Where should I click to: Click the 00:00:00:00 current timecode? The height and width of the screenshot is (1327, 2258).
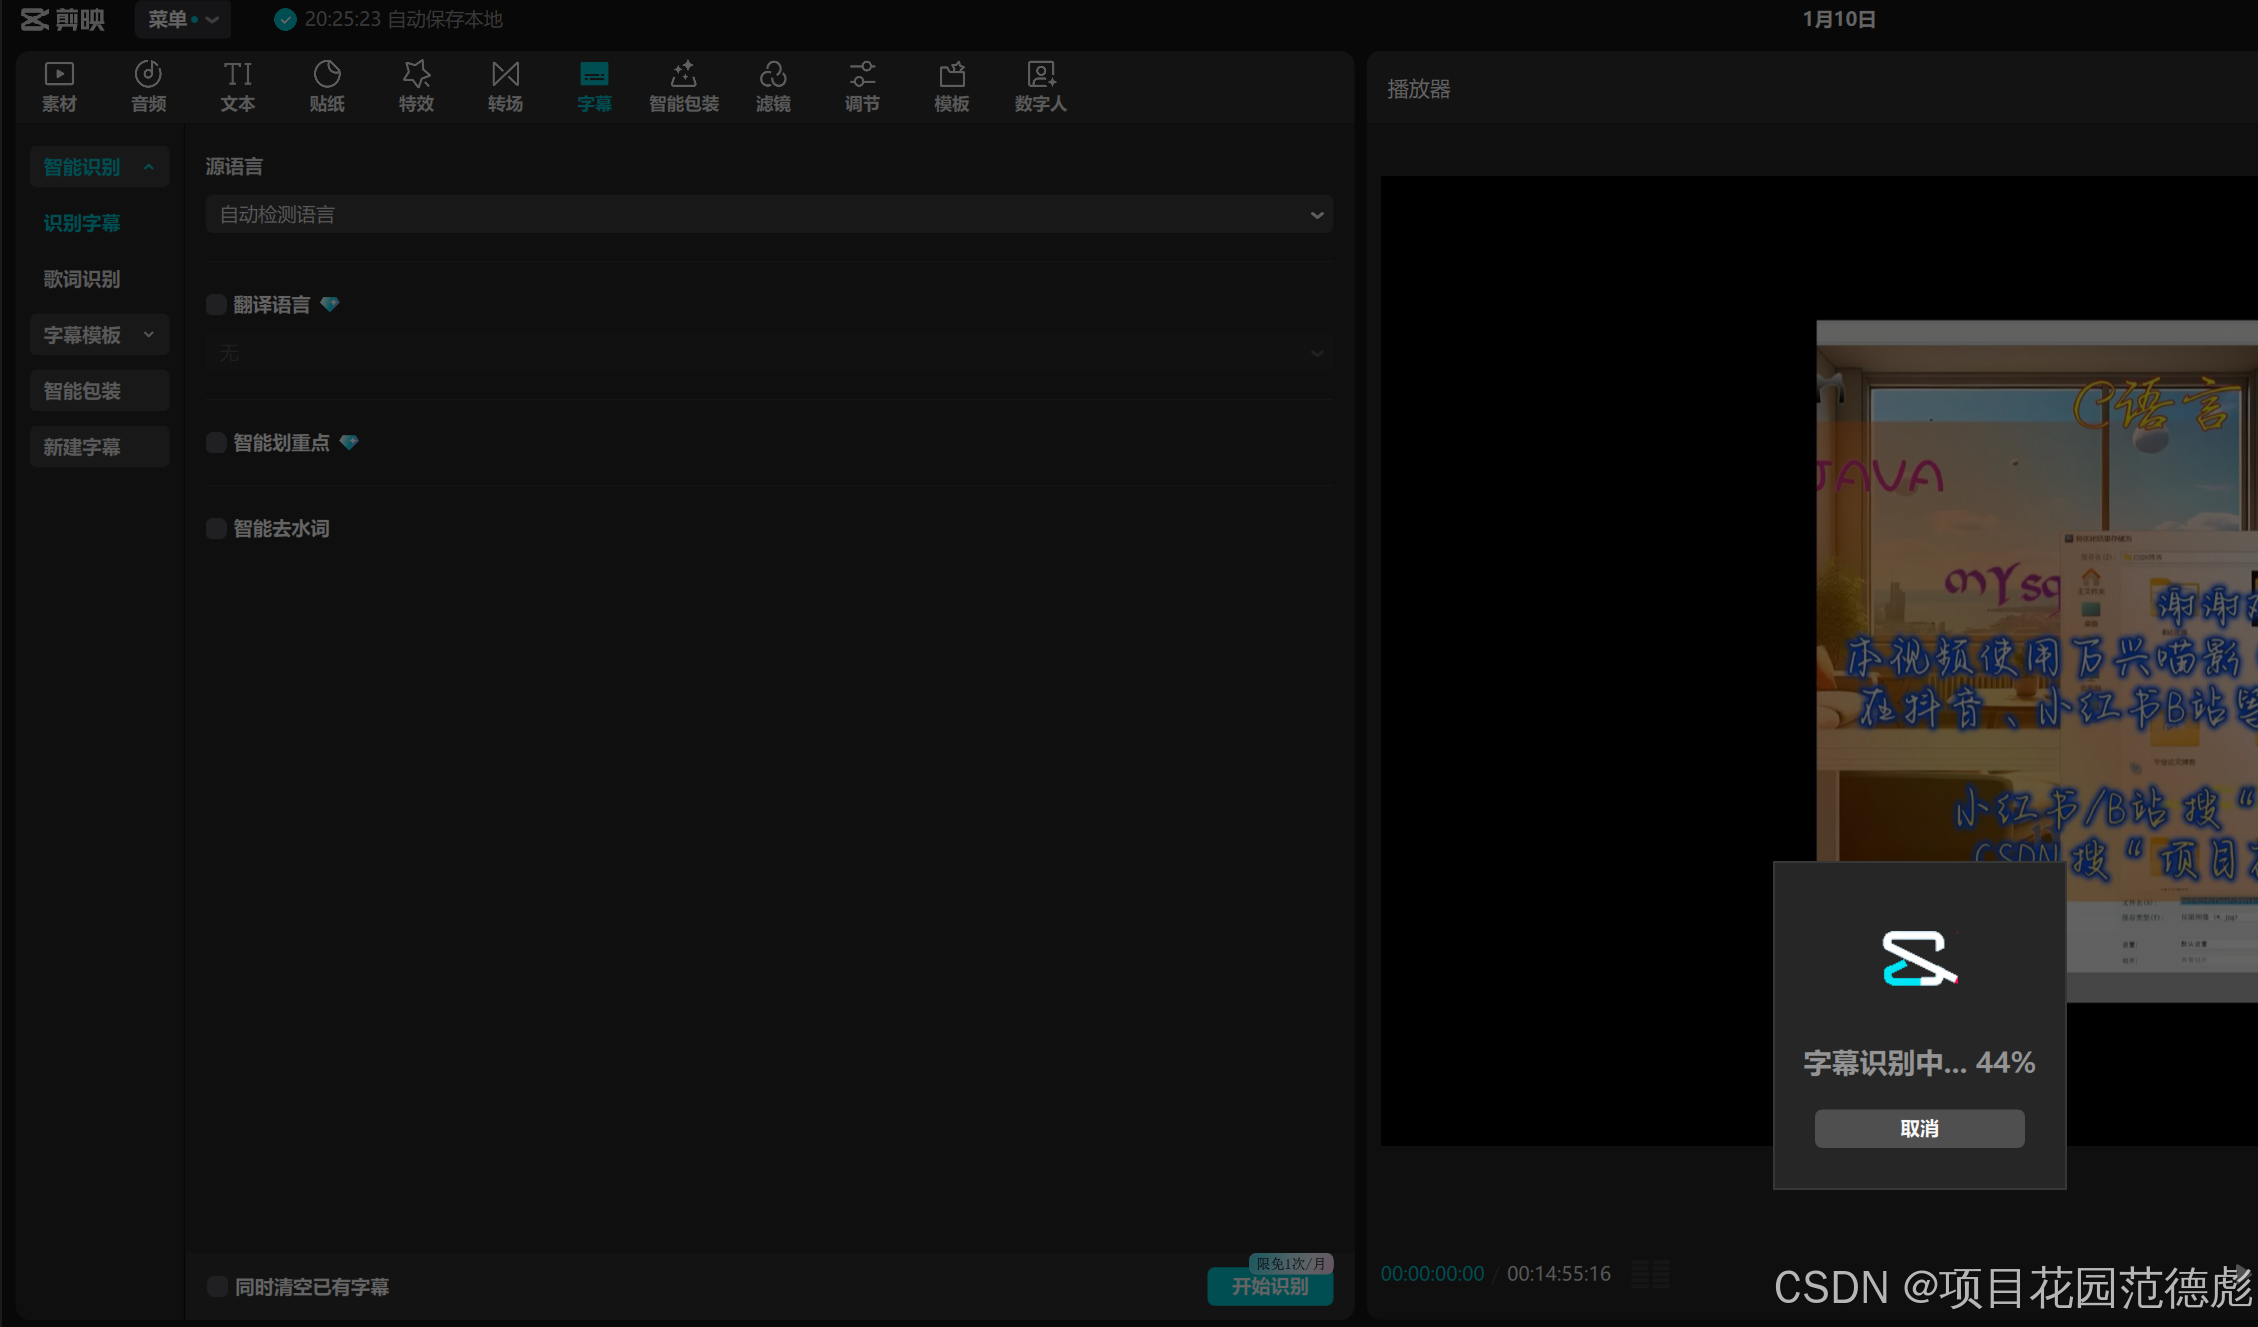(1432, 1273)
